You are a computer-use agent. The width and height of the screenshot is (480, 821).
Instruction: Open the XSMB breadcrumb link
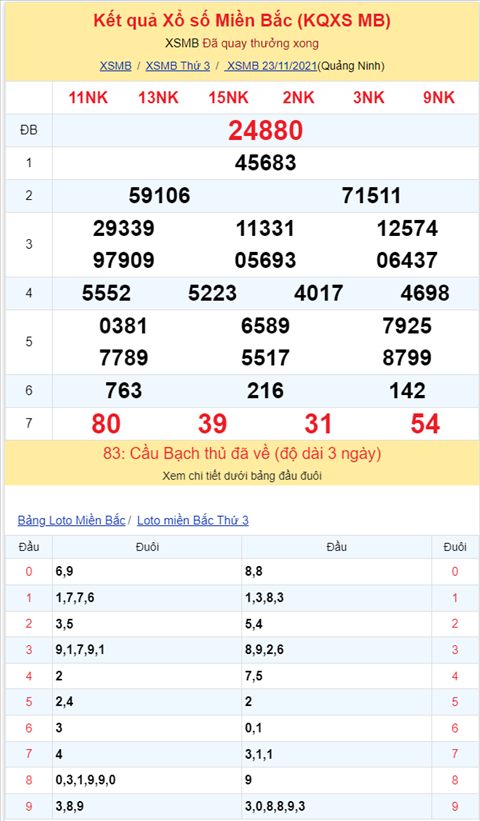[115, 66]
